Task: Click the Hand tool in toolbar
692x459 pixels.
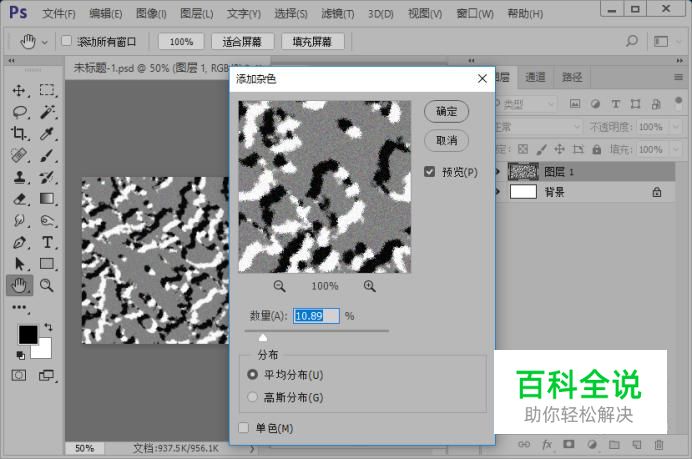Action: coord(19,286)
